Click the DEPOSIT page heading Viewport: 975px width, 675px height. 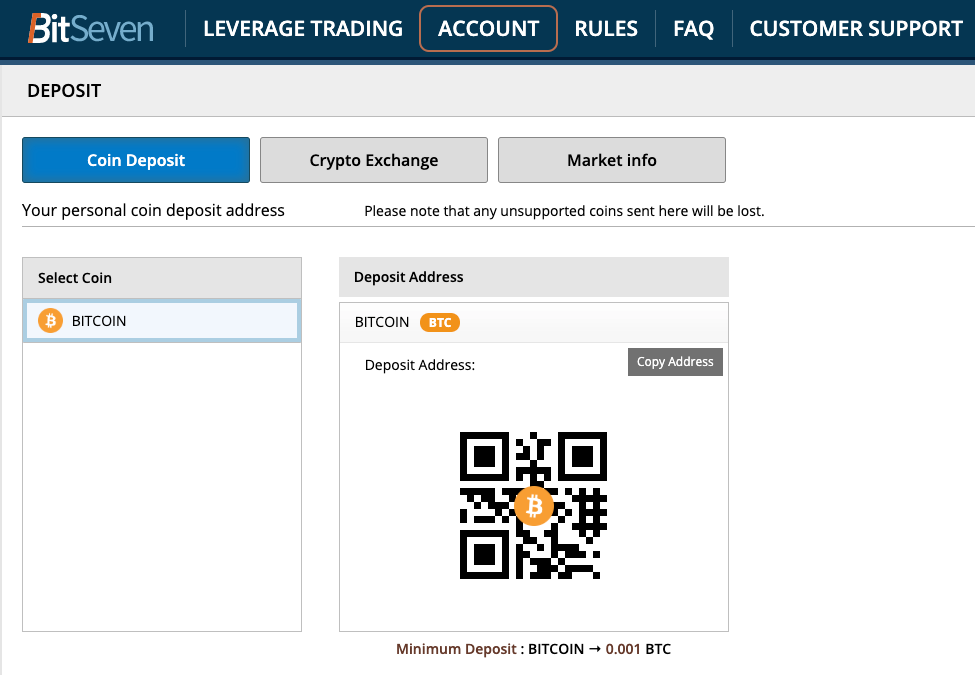click(64, 91)
